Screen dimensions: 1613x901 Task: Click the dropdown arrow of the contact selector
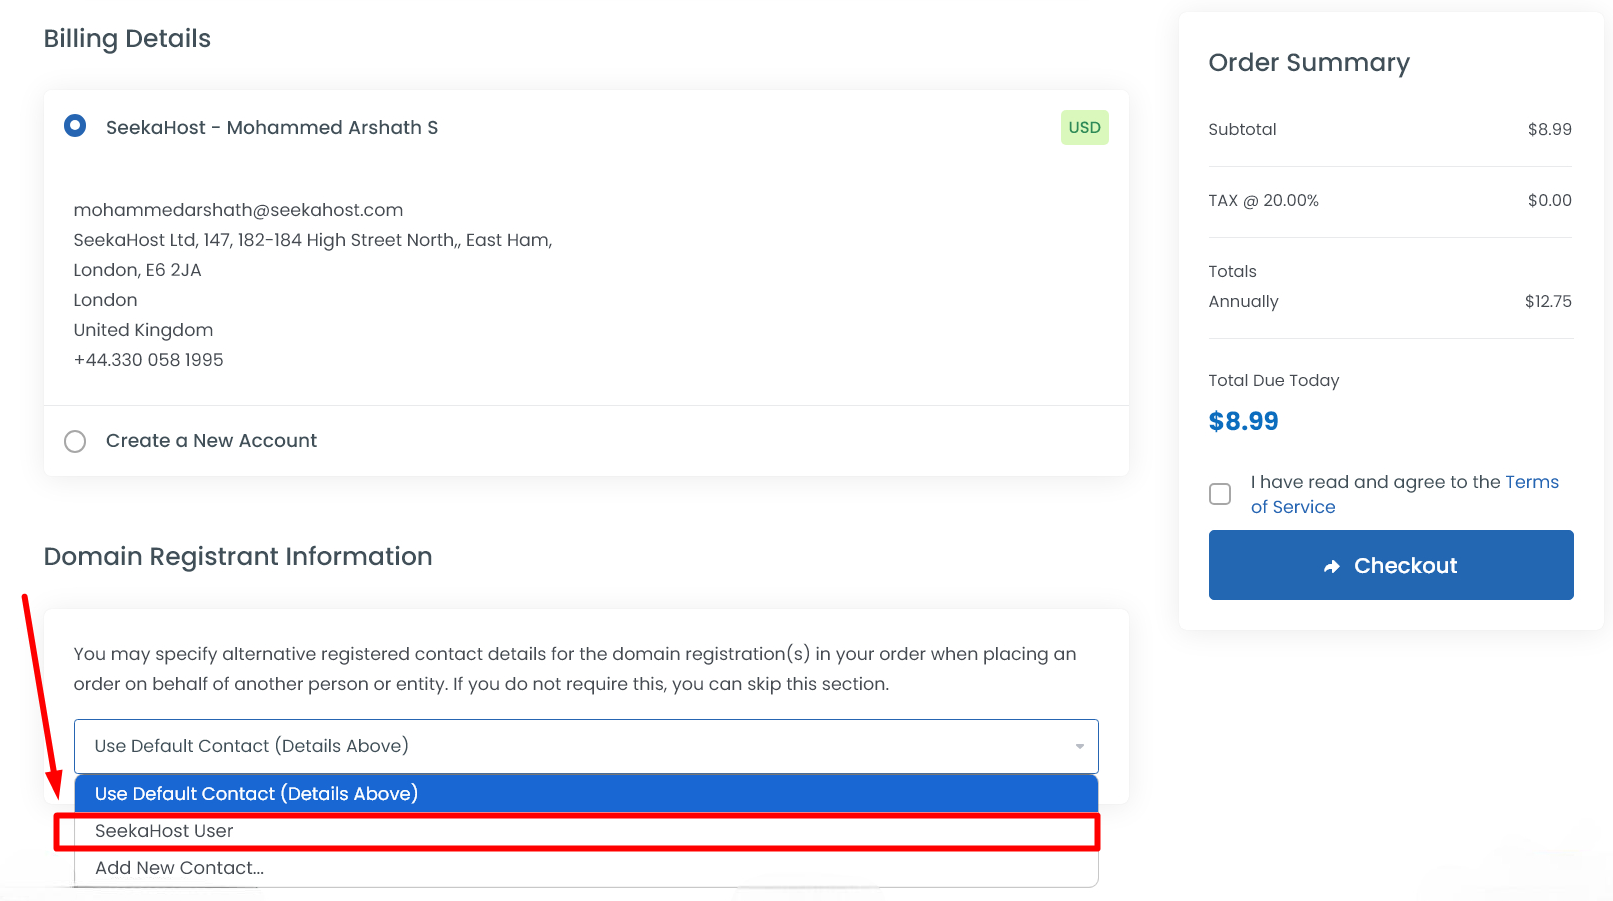pyautogui.click(x=1079, y=747)
